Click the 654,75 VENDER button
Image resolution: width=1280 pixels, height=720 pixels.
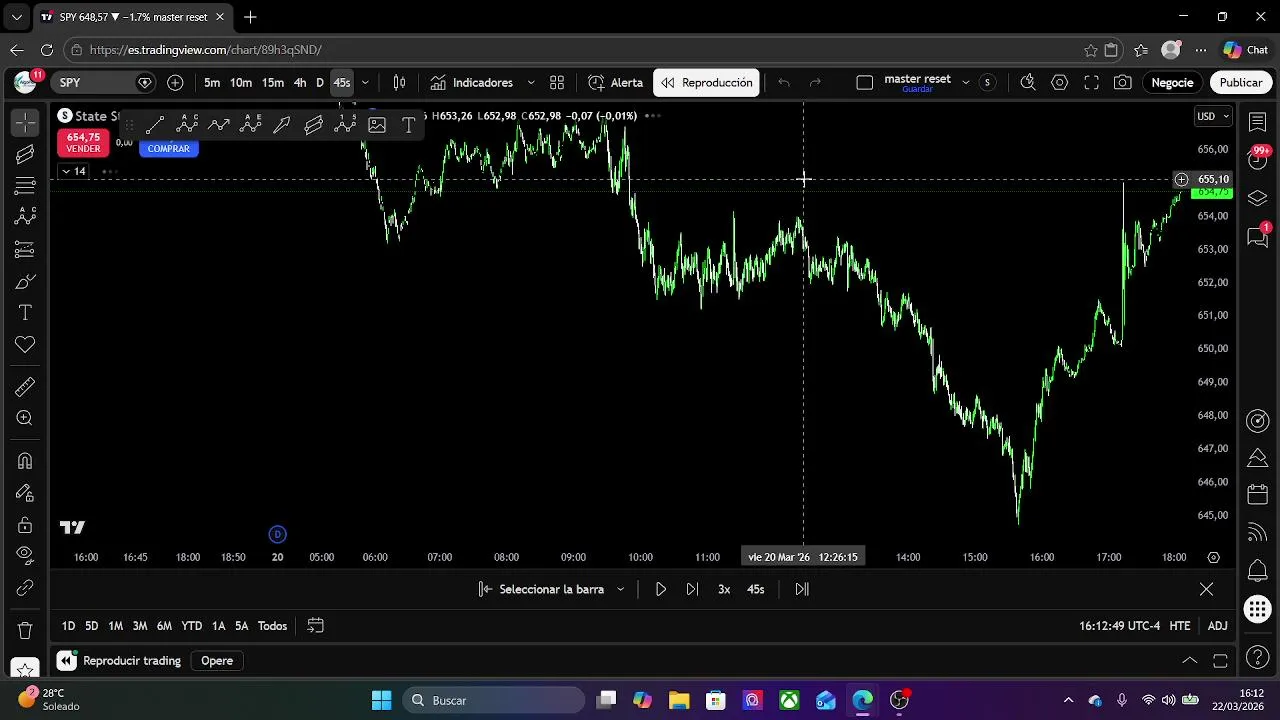tap(83, 143)
